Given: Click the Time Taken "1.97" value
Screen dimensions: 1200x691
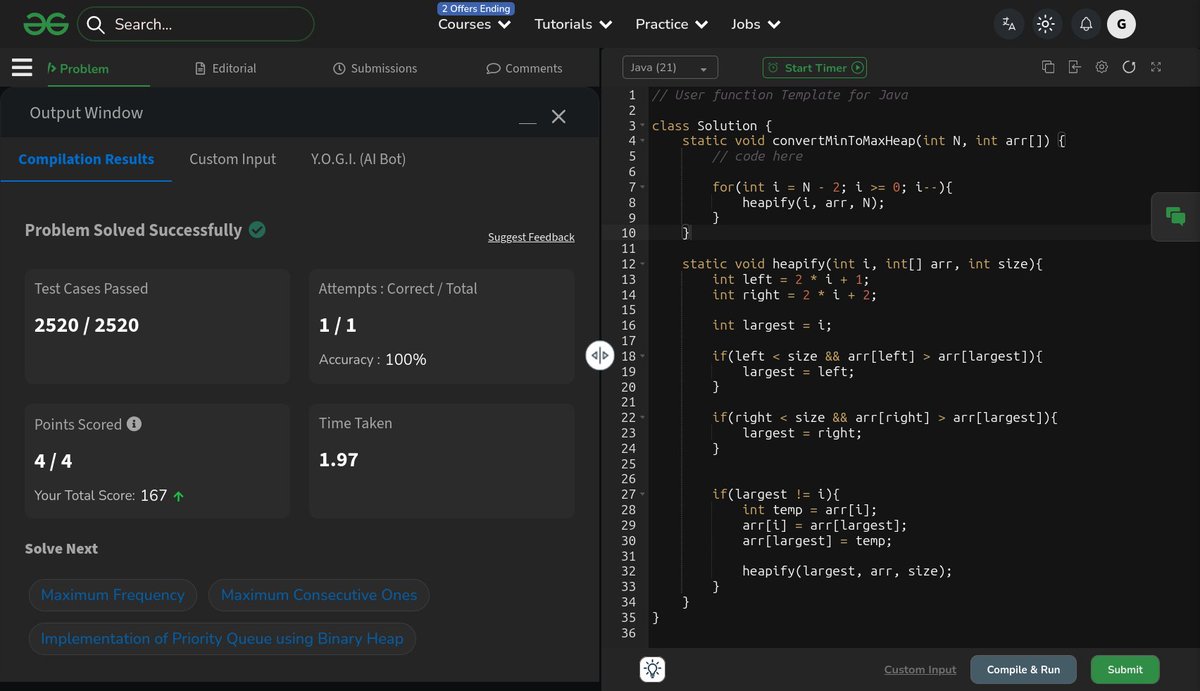Looking at the screenshot, I should pyautogui.click(x=338, y=460).
